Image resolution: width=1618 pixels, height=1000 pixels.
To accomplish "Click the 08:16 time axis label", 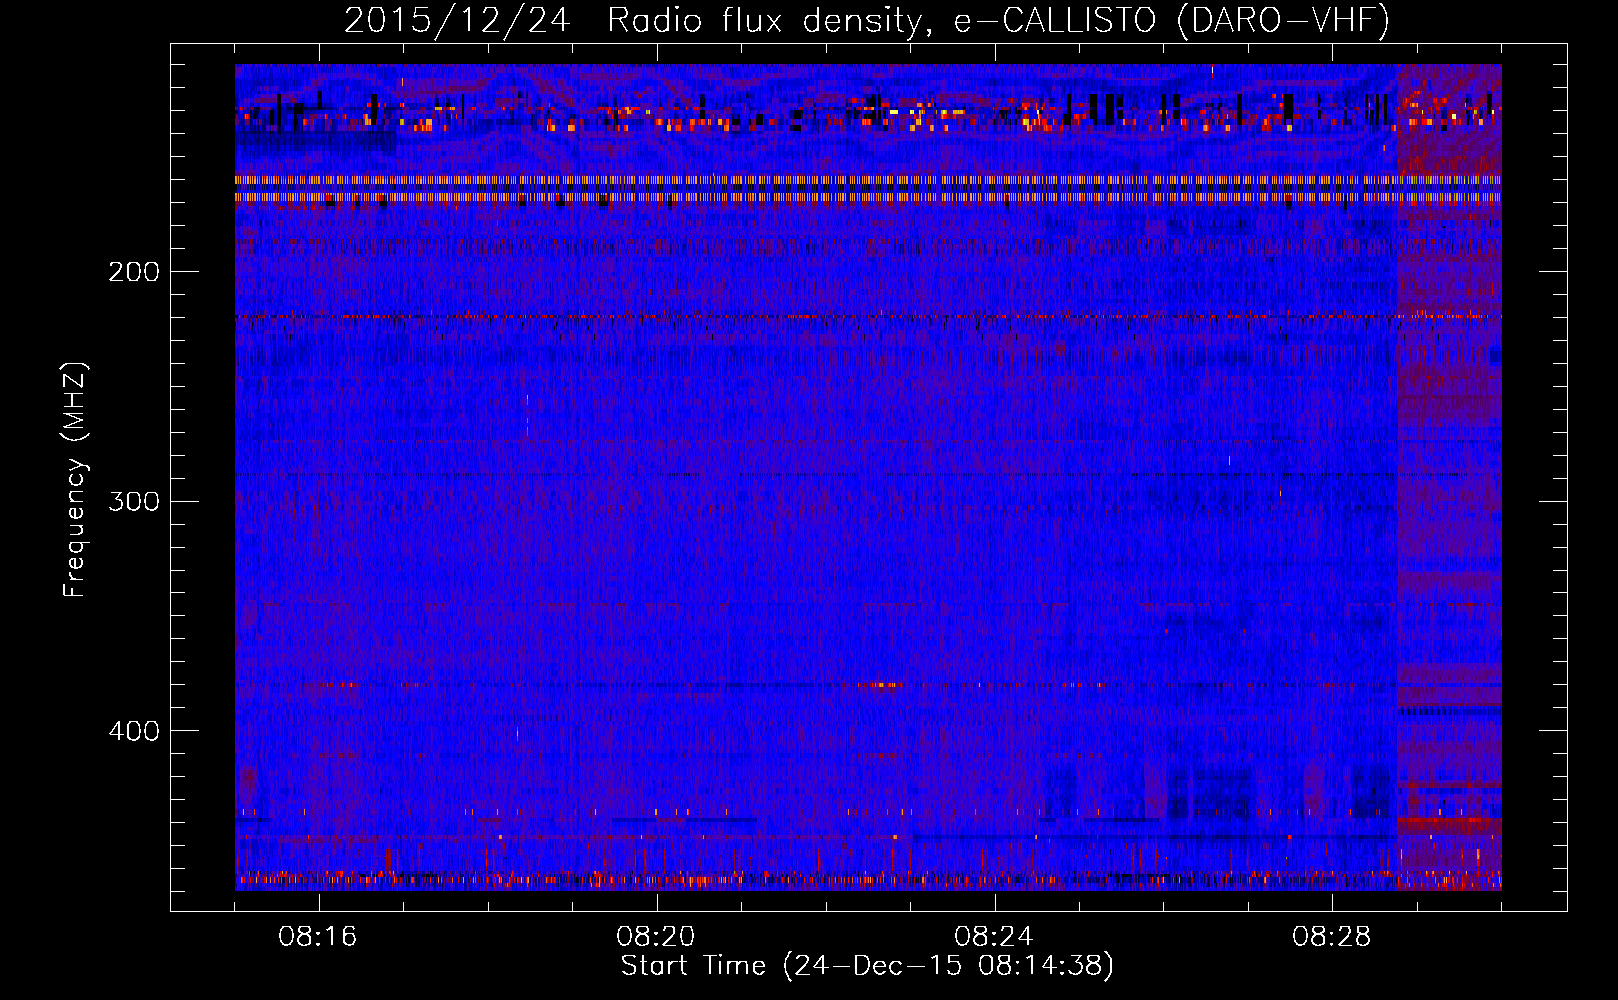I will (x=318, y=937).
